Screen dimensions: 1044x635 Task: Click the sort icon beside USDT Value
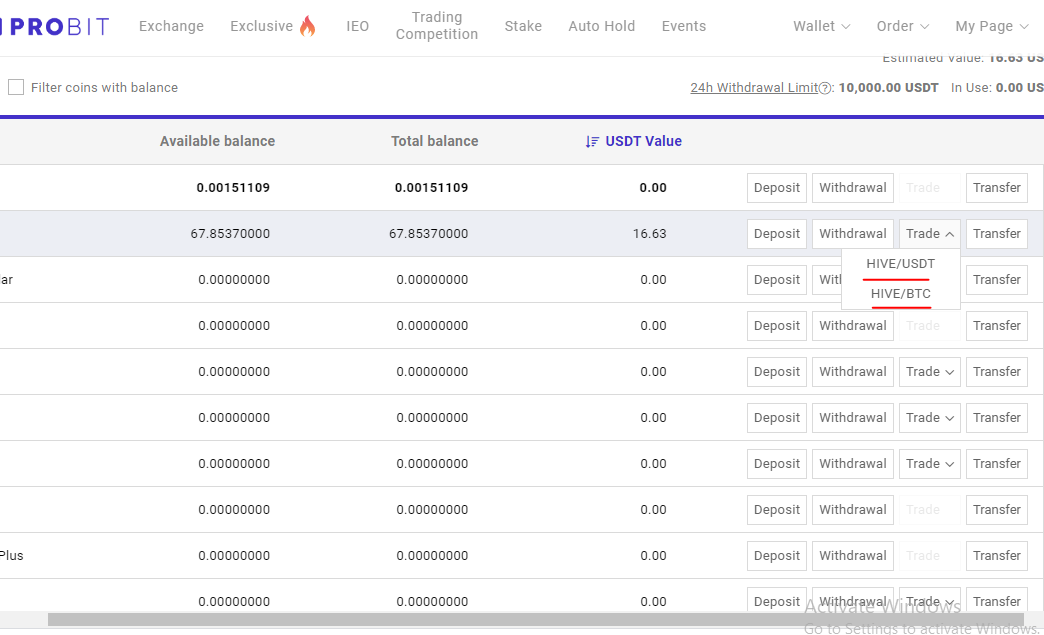pyautogui.click(x=592, y=142)
